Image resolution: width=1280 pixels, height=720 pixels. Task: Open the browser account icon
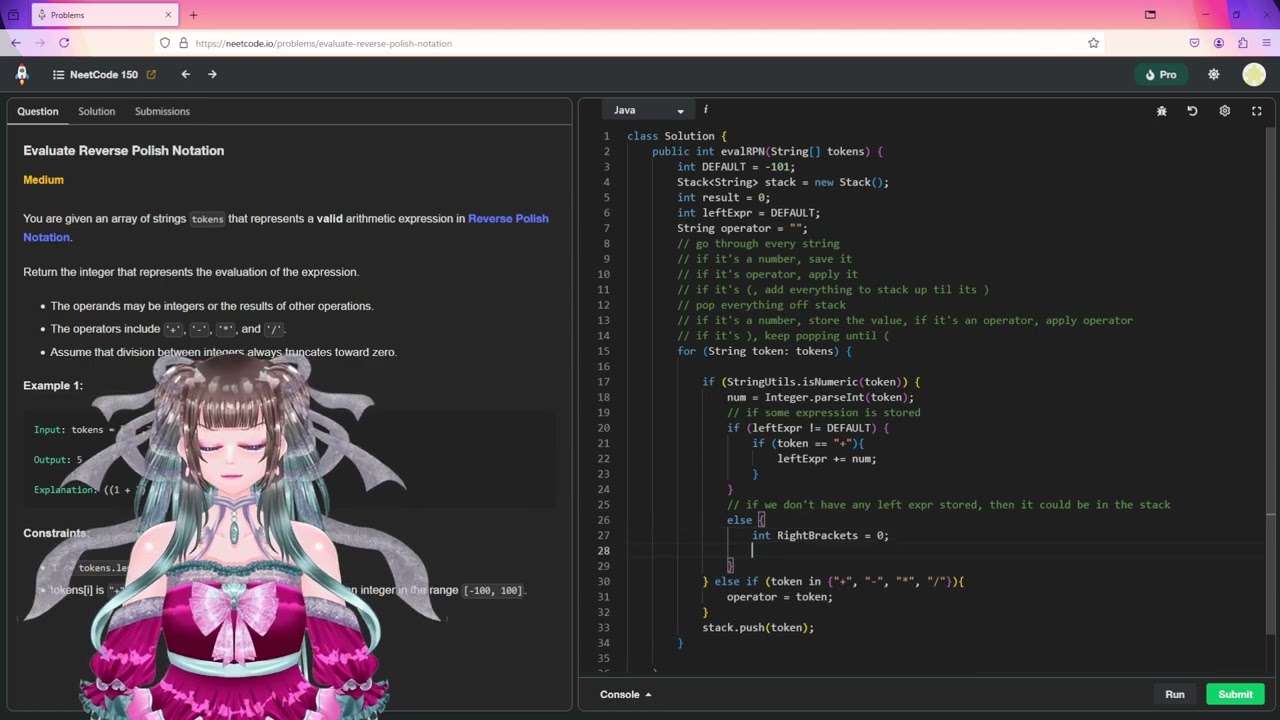tap(1219, 43)
